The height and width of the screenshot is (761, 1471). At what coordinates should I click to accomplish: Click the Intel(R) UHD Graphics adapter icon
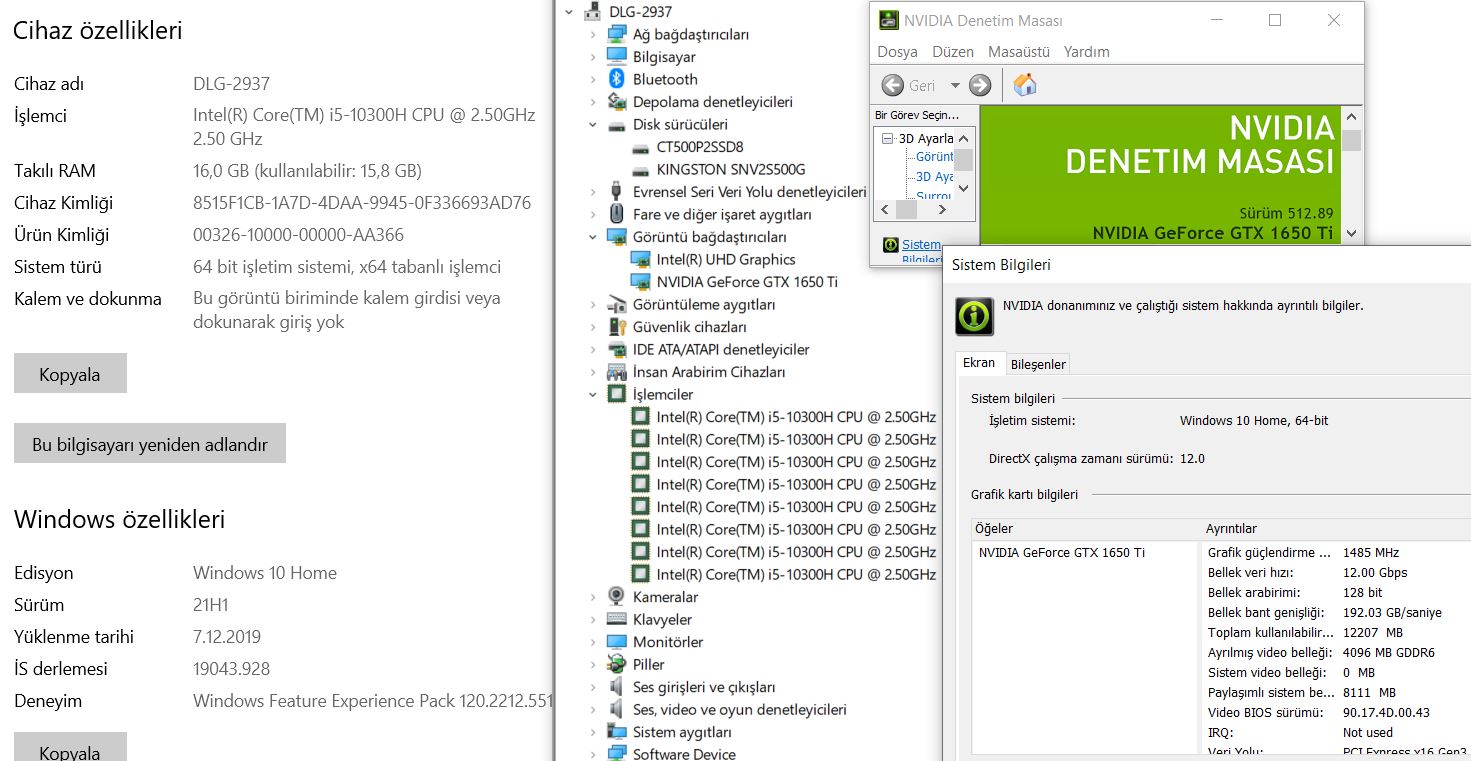click(x=641, y=259)
